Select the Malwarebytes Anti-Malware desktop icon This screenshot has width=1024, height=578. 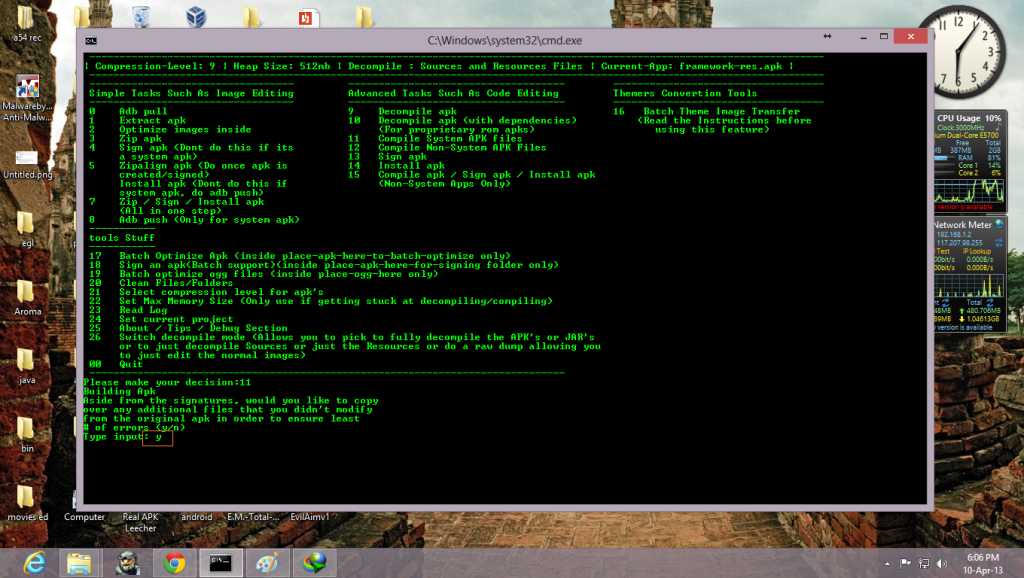(27, 98)
